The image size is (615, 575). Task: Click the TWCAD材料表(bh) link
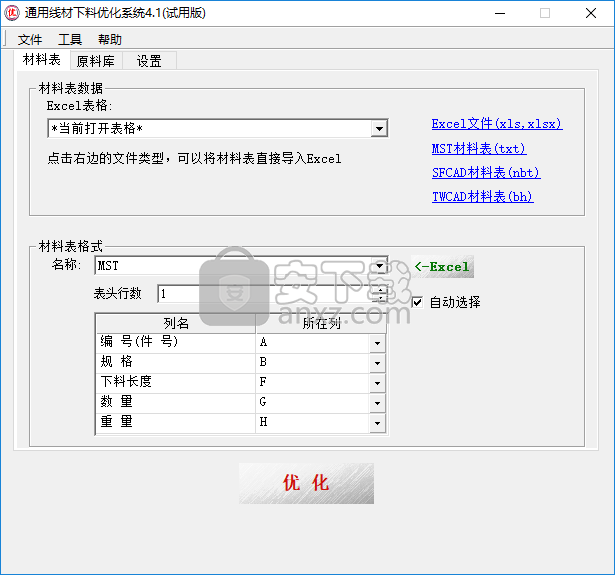pos(482,196)
